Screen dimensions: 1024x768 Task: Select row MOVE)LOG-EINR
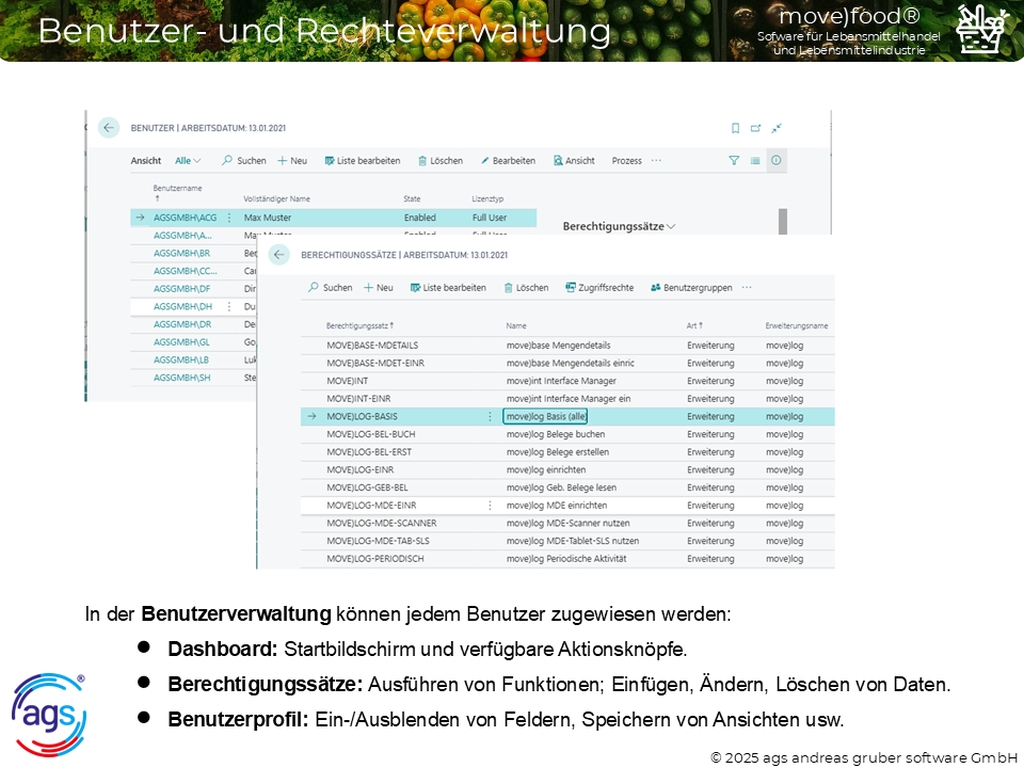coord(568,470)
